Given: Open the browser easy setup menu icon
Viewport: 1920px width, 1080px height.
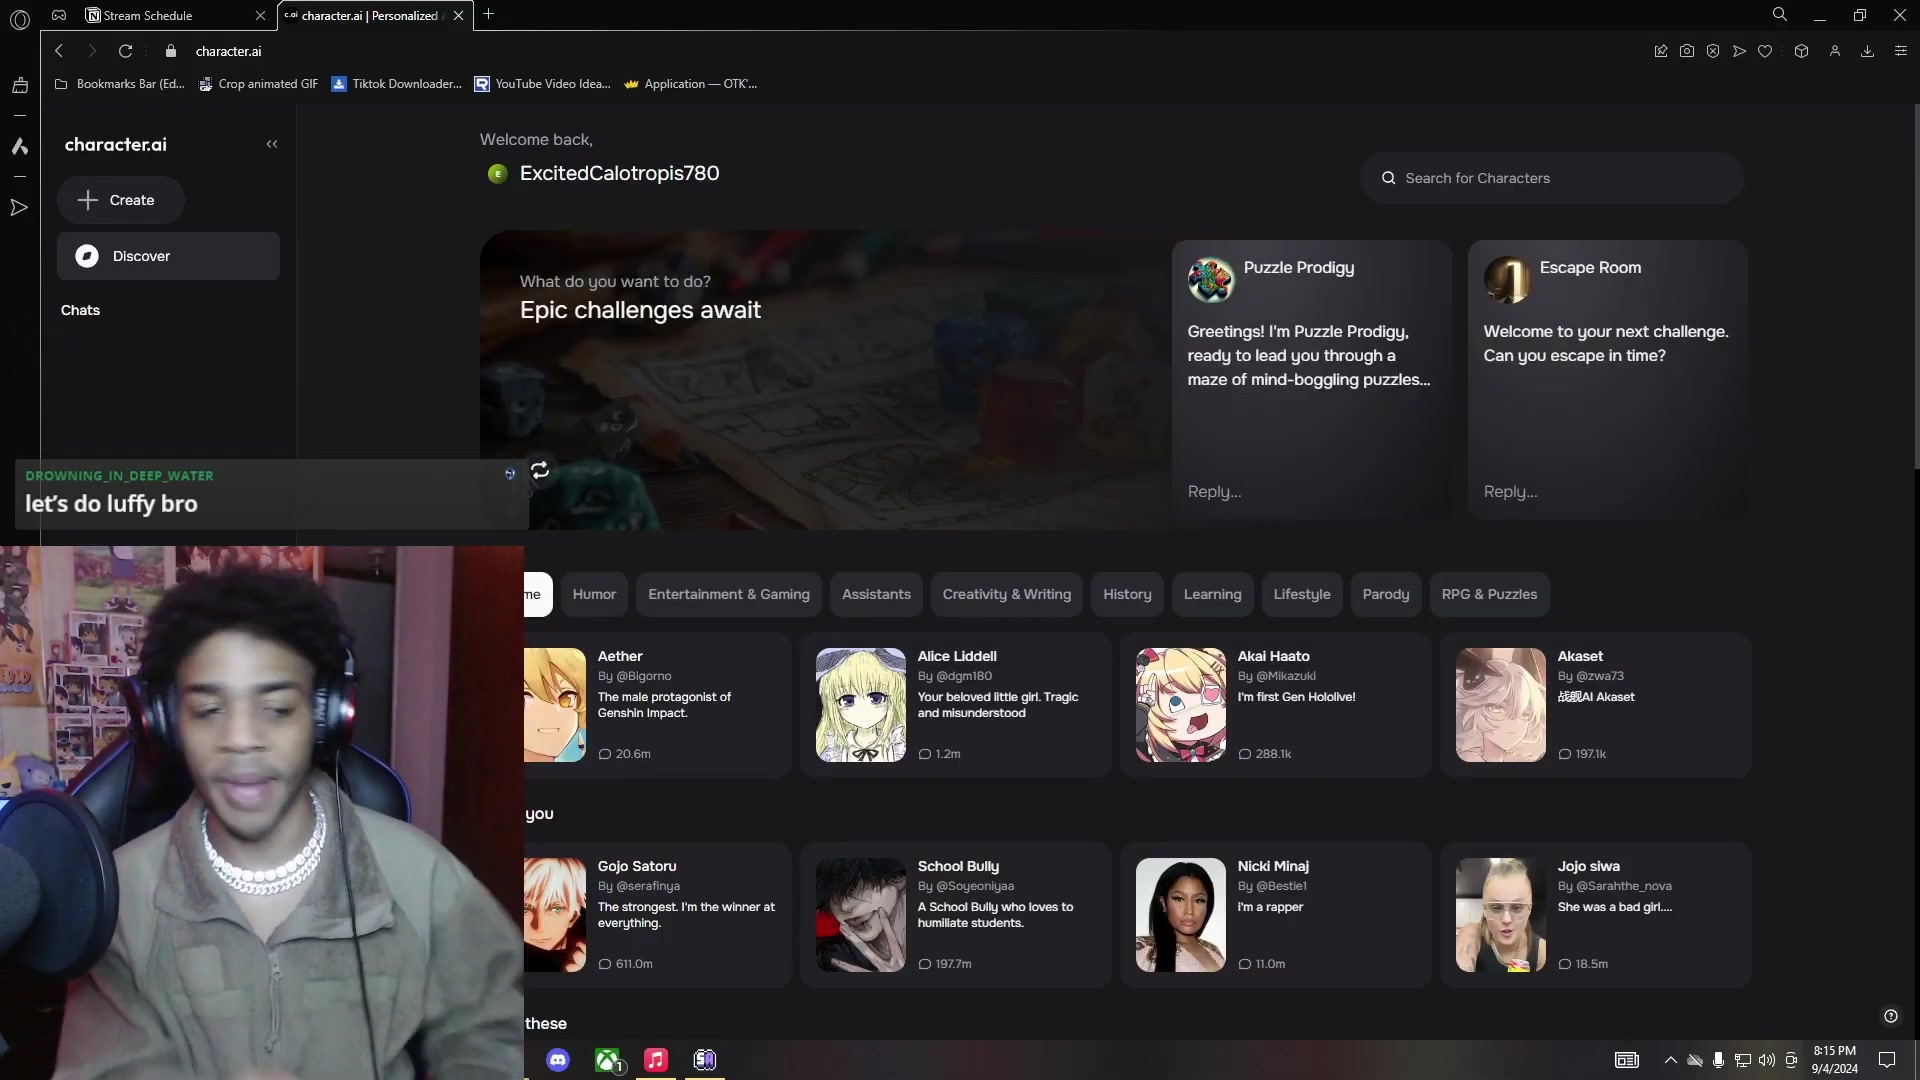Looking at the screenshot, I should pos(1901,51).
